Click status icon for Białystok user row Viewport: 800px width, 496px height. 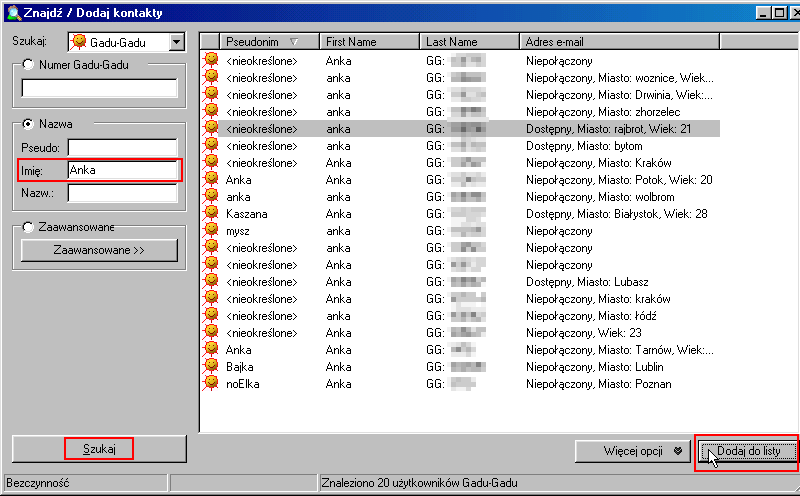[x=211, y=214]
